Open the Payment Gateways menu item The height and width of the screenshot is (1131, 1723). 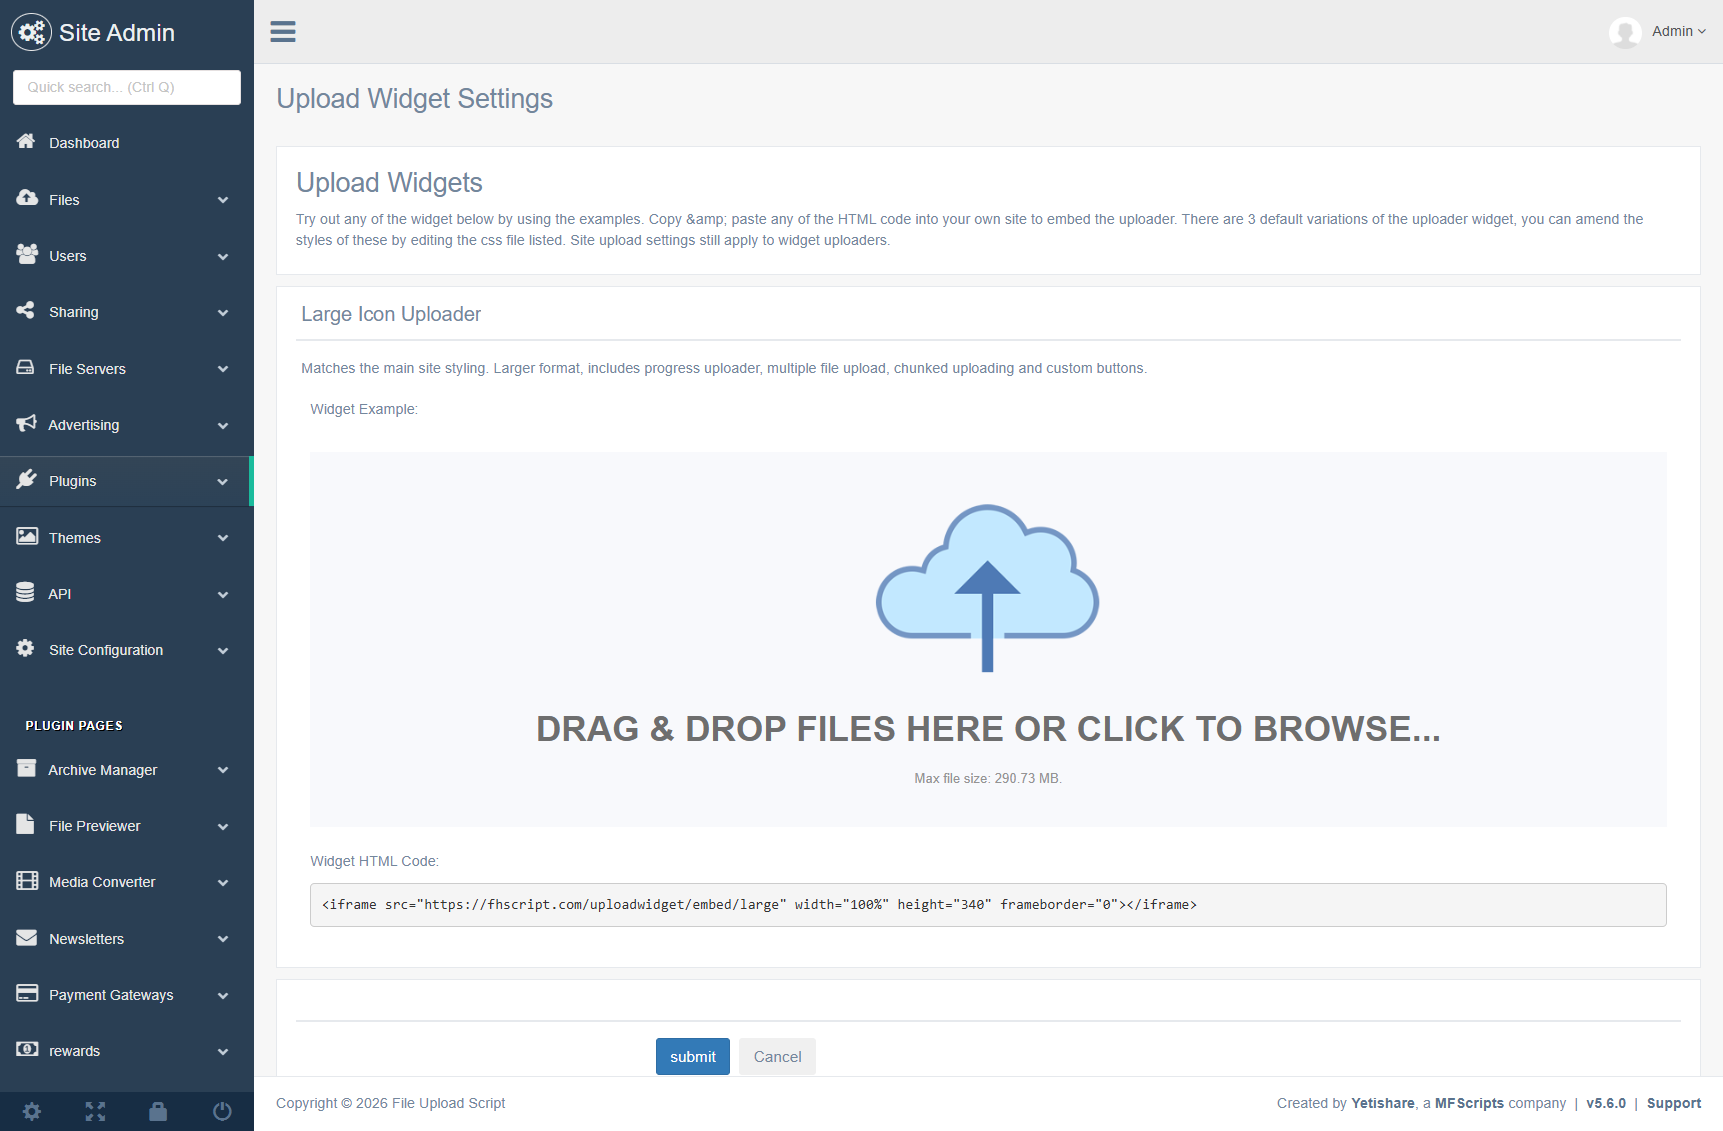pos(111,995)
